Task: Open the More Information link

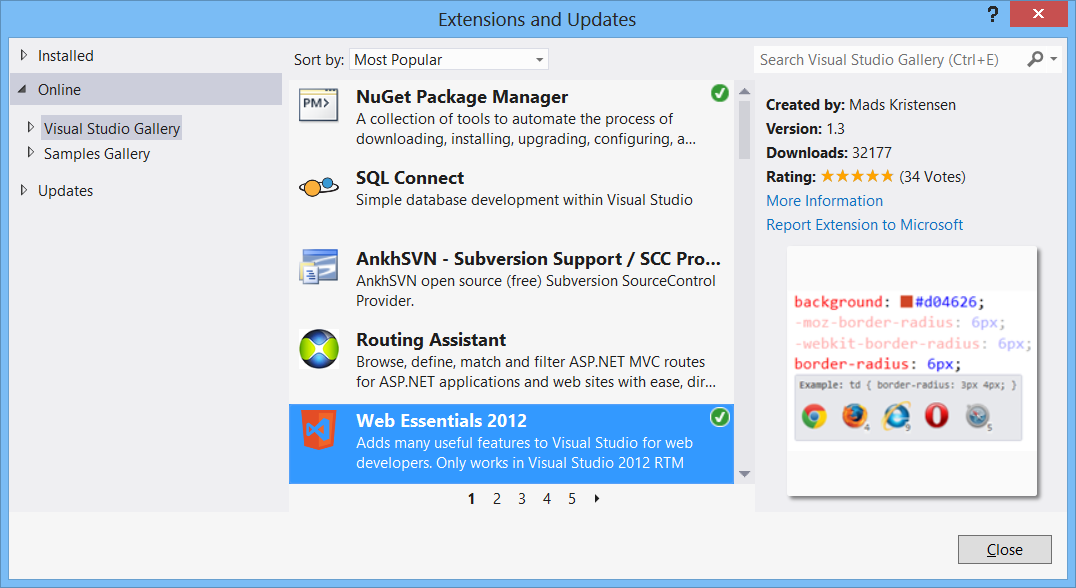Action: 824,201
